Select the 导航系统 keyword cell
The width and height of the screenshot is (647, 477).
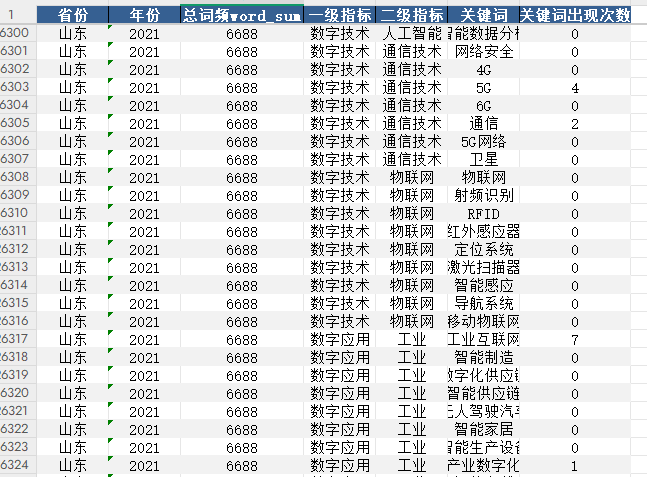coord(483,303)
